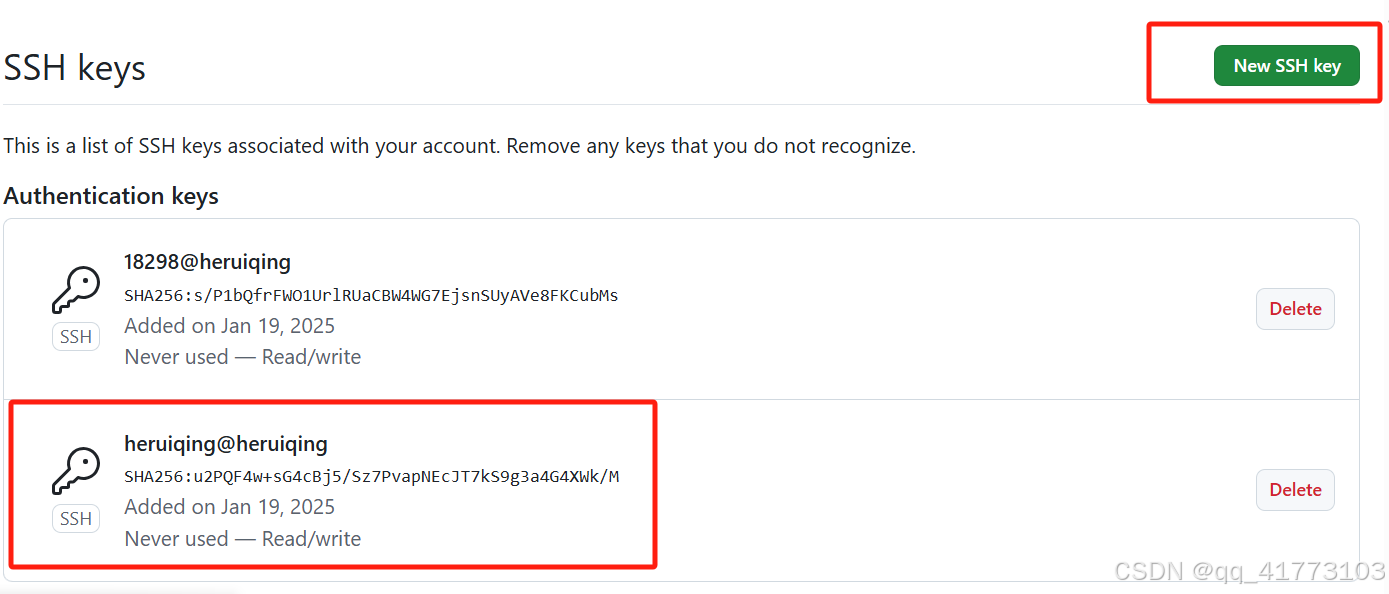Click the fingerprint starting SHA256:s/P1bQfr
1389x594 pixels.
371,295
